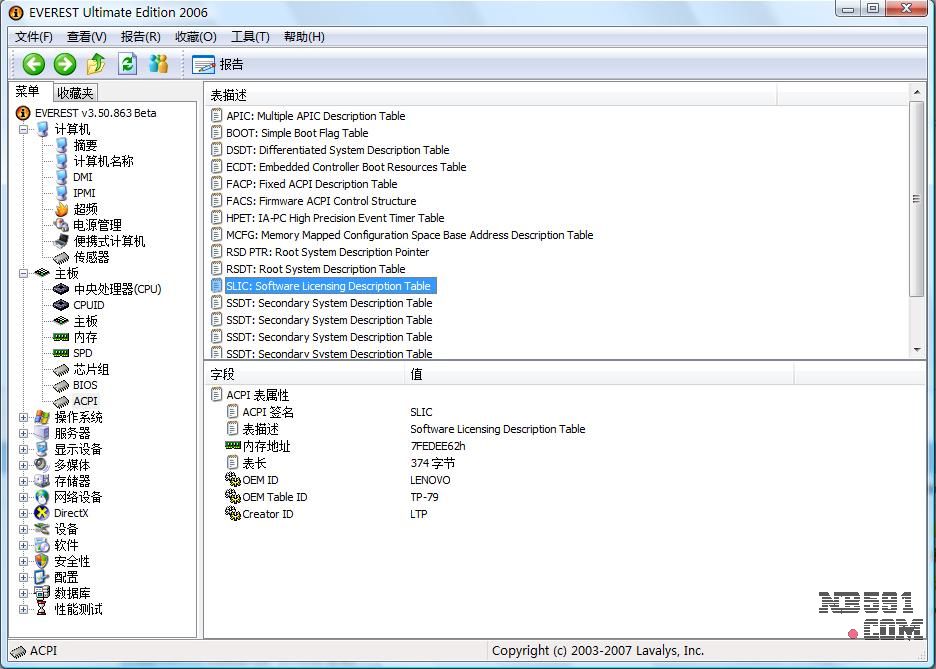The height and width of the screenshot is (669, 936).
Task: Collapse the 主板 tree node
Action: pyautogui.click(x=24, y=273)
